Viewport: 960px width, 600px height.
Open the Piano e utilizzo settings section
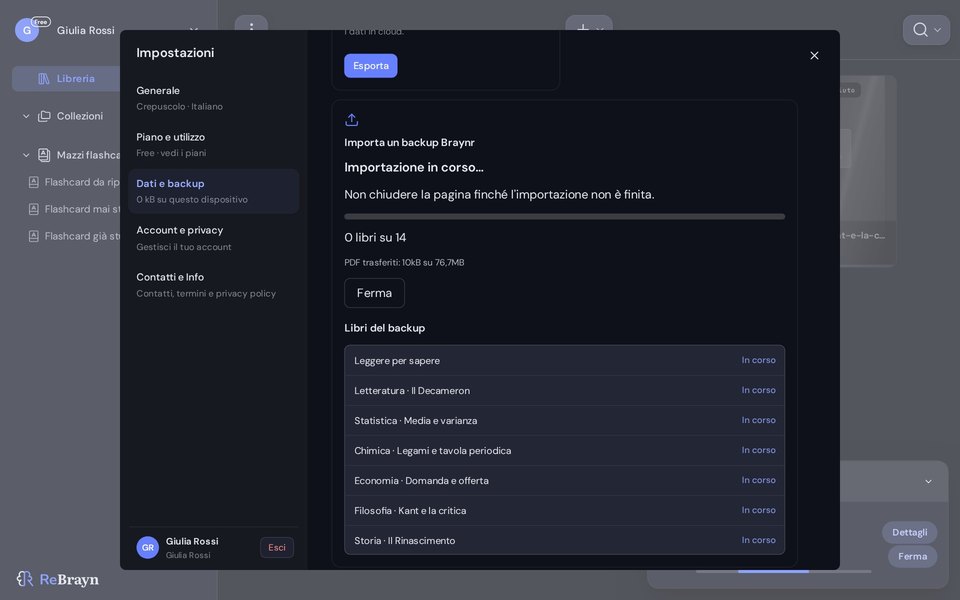click(x=214, y=144)
